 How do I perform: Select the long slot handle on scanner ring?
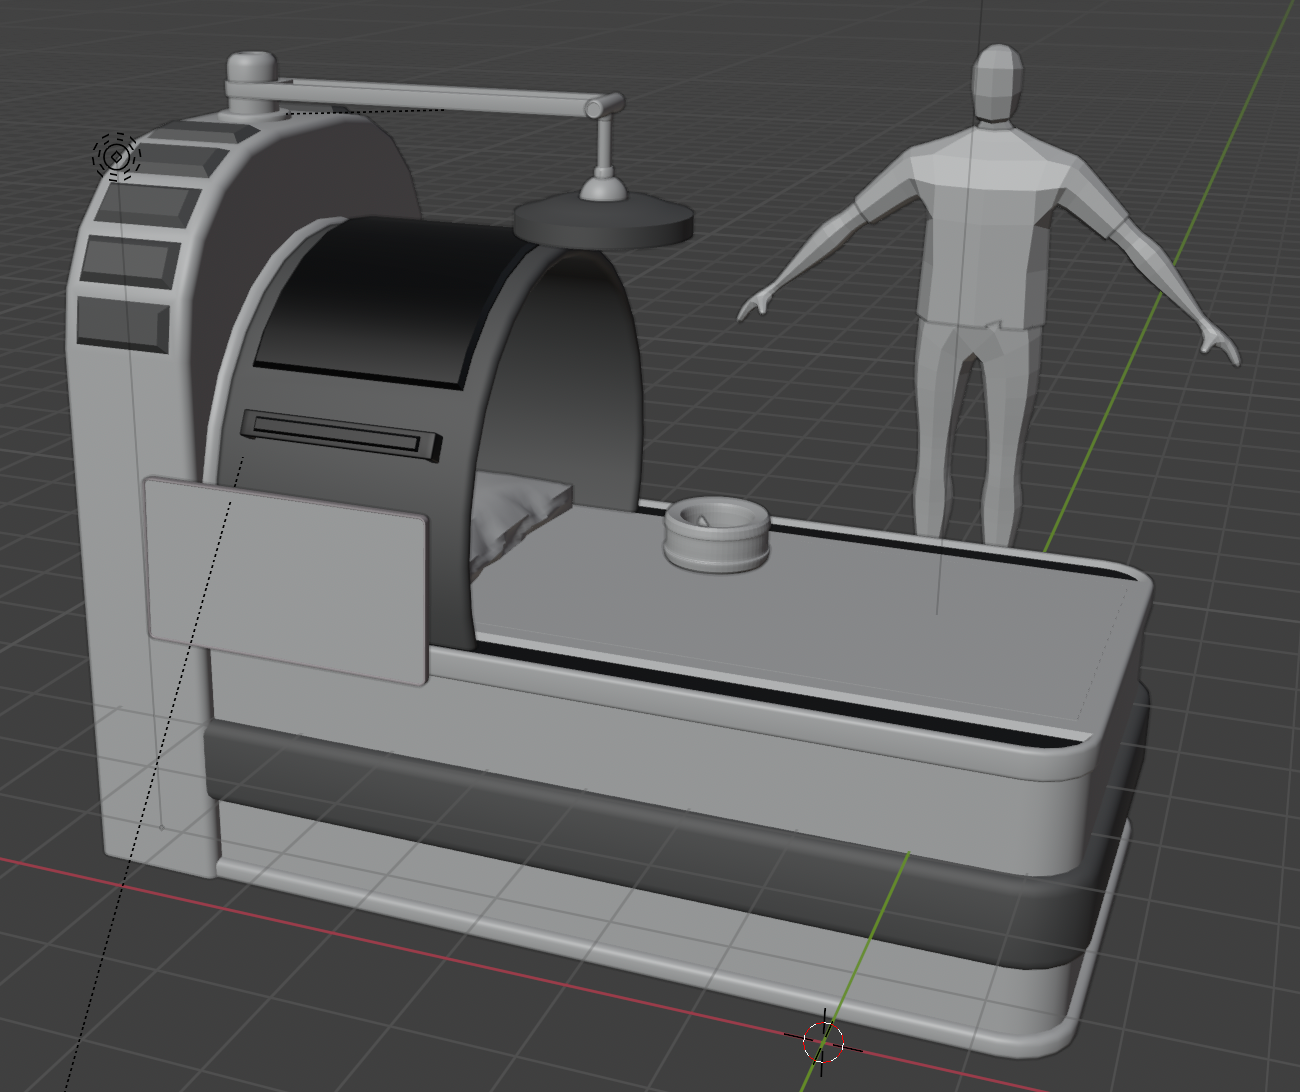click(340, 435)
